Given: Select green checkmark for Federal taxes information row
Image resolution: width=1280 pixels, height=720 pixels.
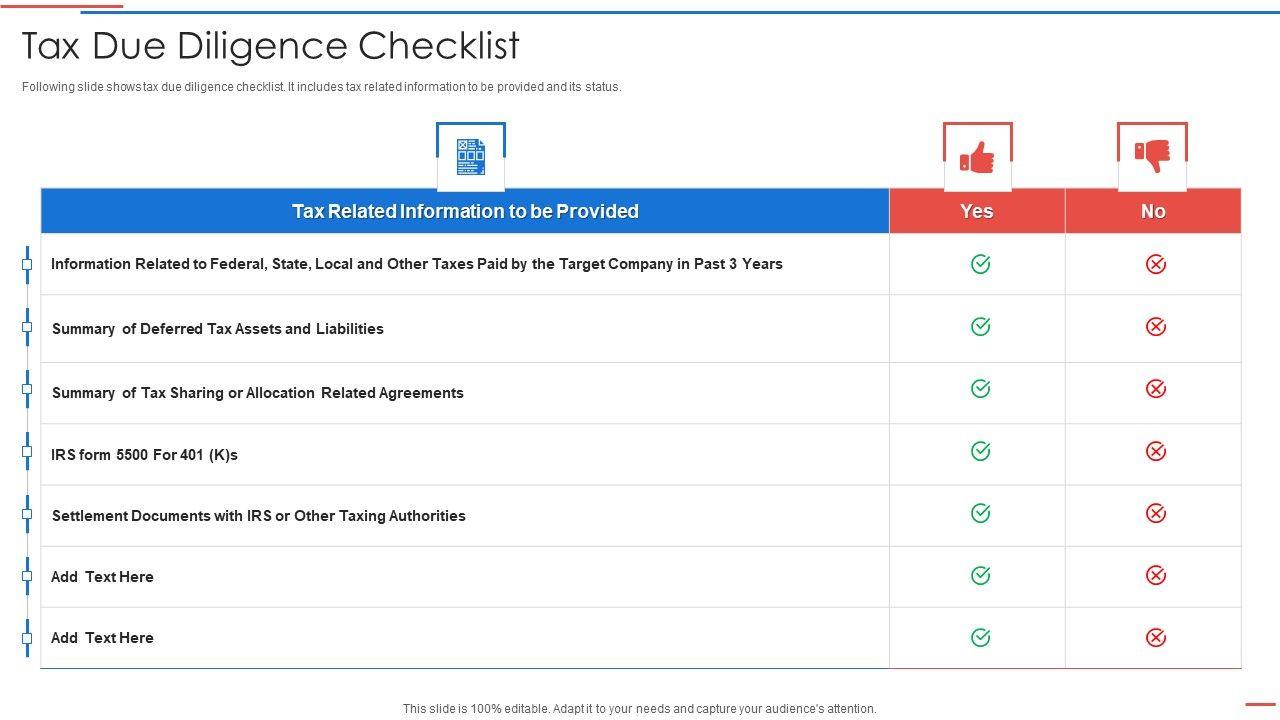Looking at the screenshot, I should [980, 264].
